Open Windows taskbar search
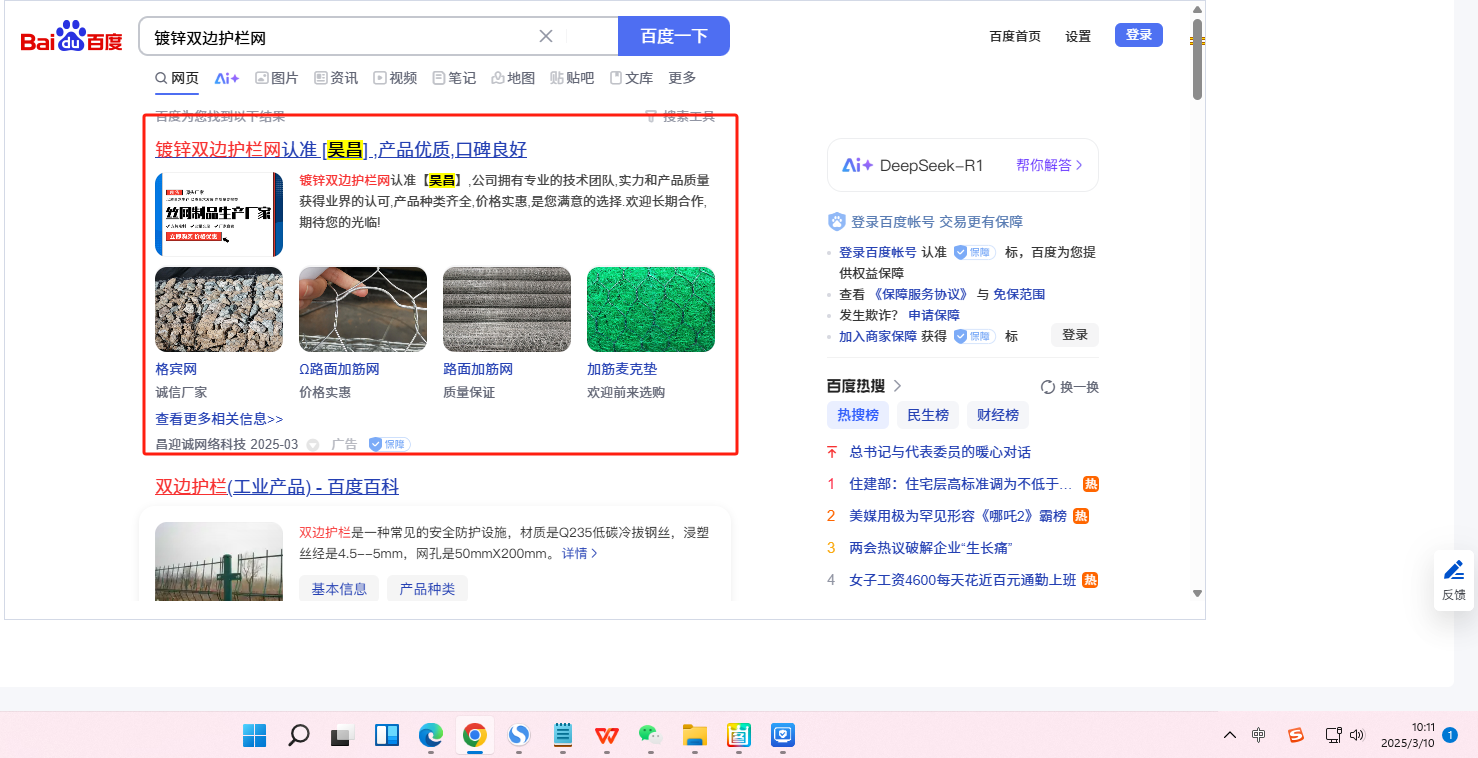Image resolution: width=1478 pixels, height=758 pixels. point(299,735)
